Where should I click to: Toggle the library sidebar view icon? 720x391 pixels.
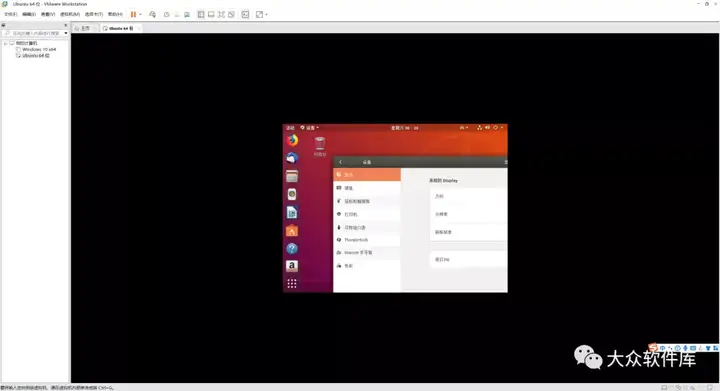[x=201, y=14]
